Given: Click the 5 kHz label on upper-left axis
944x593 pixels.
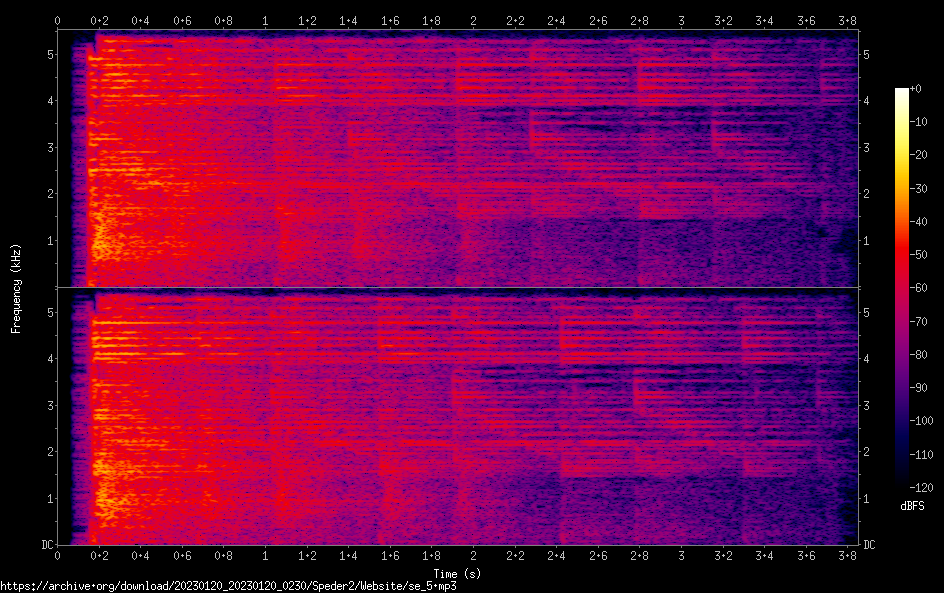Looking at the screenshot, I should tap(49, 54).
